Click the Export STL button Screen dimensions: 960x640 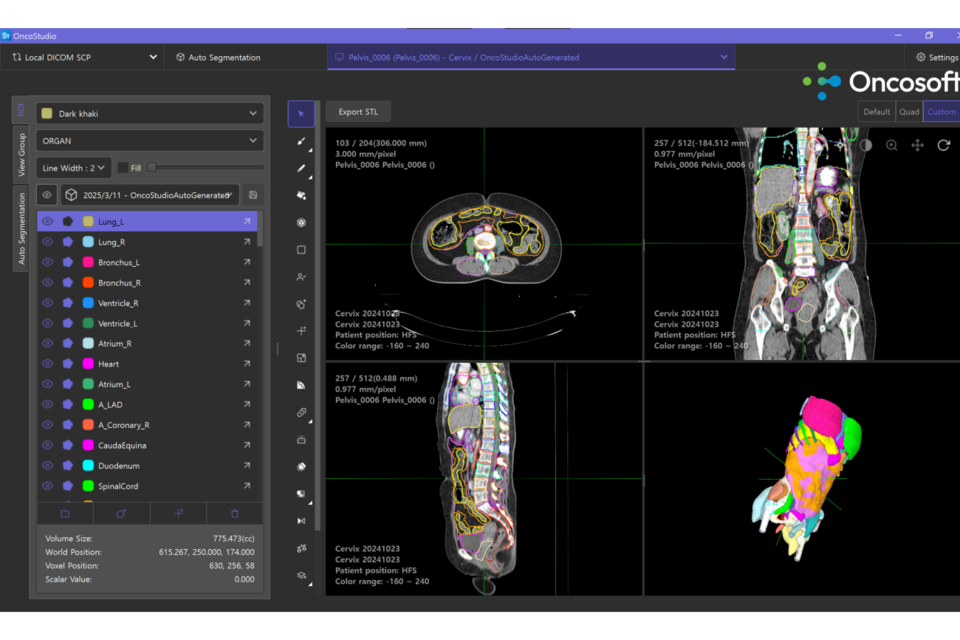tap(357, 111)
